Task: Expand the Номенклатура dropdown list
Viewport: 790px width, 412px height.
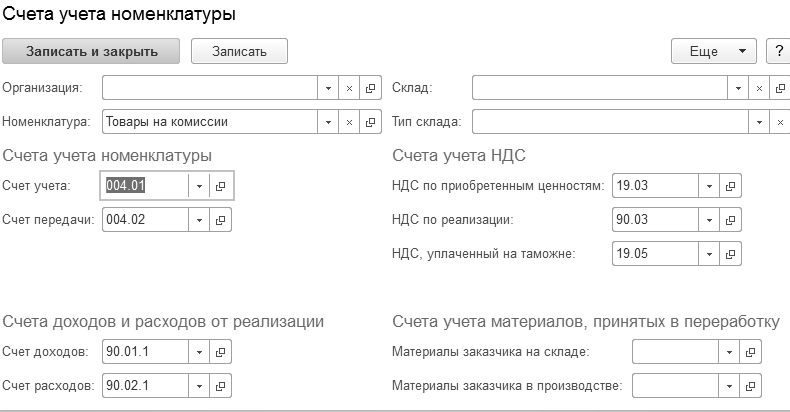Action: point(329,122)
